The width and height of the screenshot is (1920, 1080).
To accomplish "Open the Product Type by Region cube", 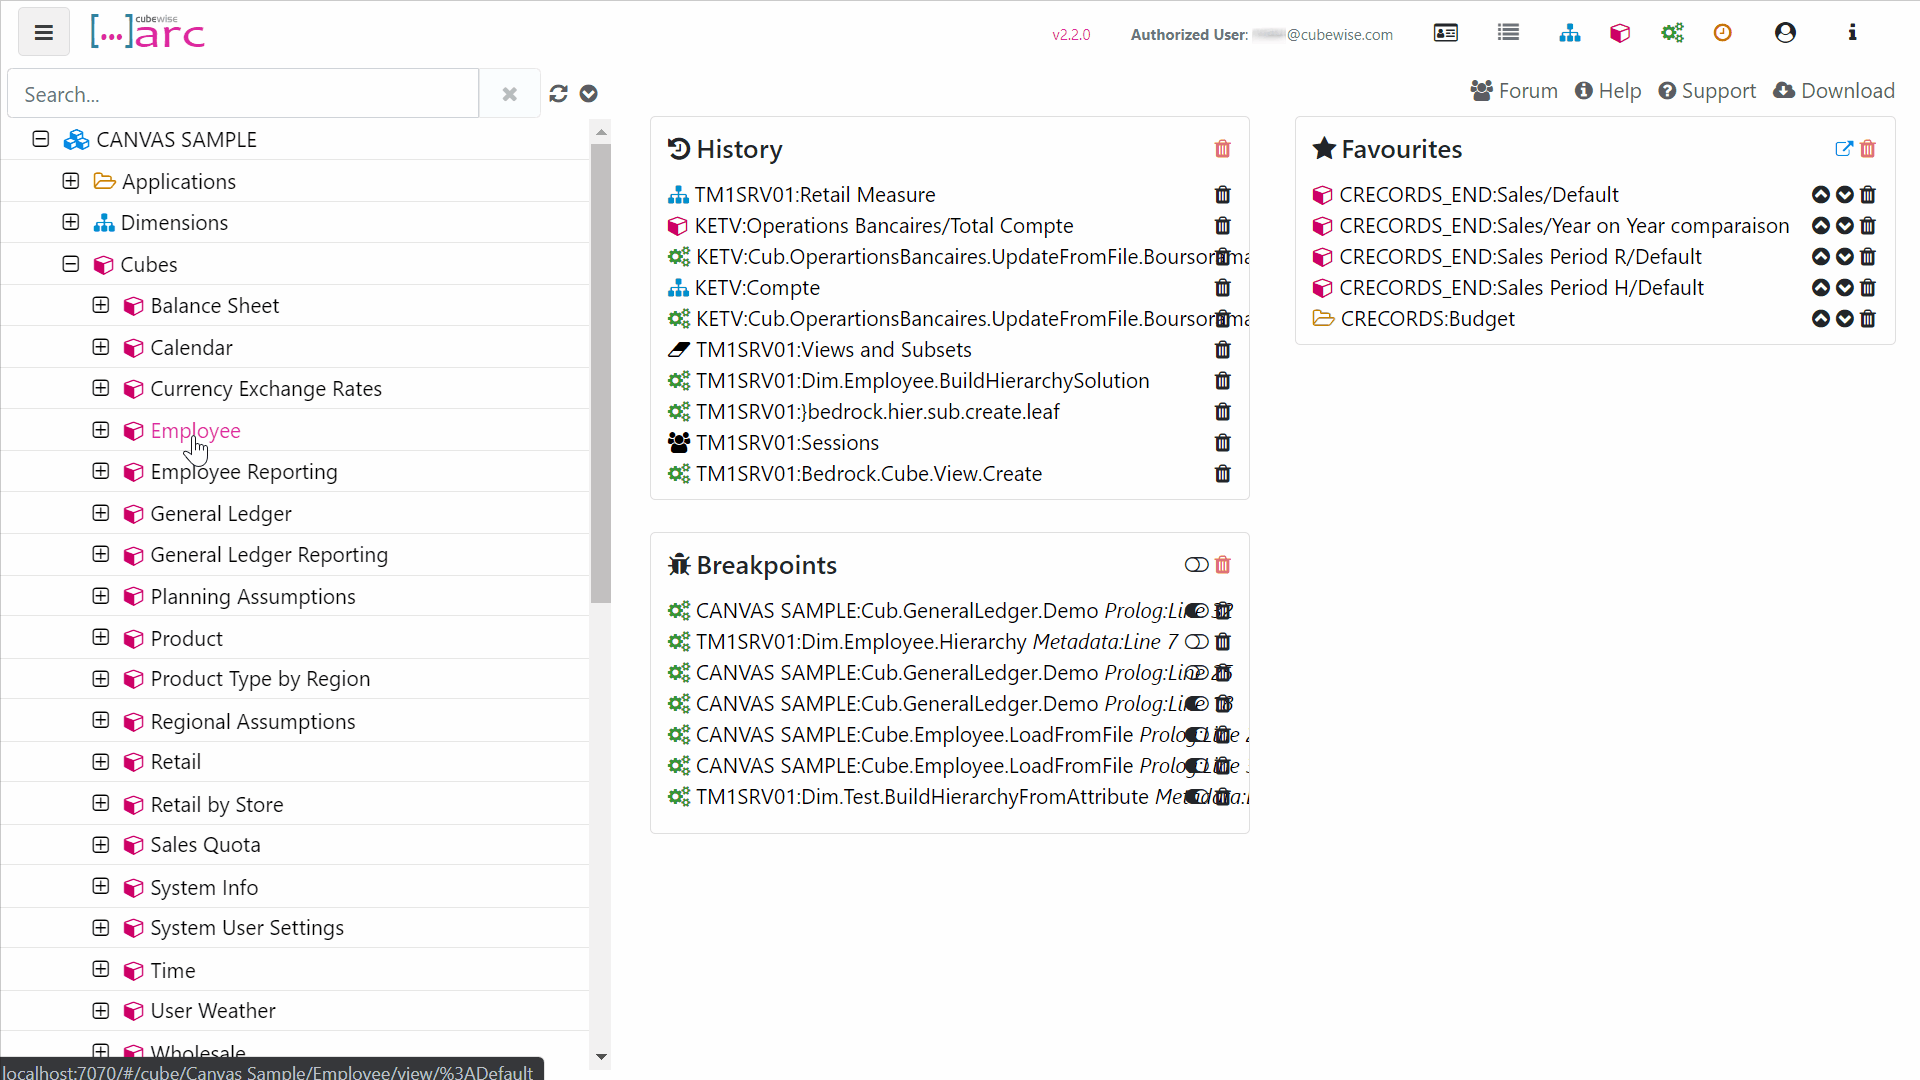I will point(260,679).
